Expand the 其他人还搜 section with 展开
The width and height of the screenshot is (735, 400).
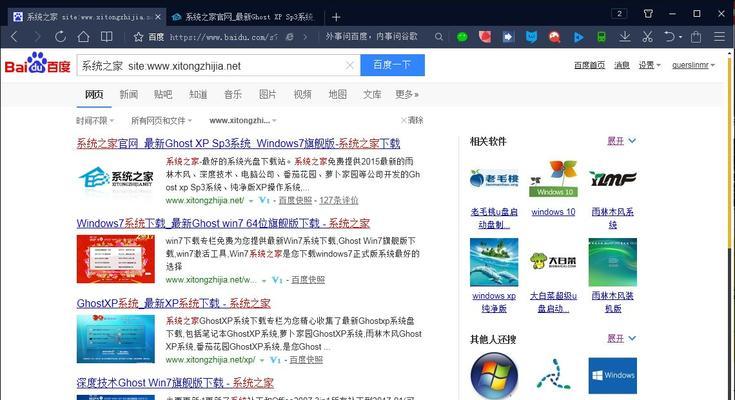point(621,339)
